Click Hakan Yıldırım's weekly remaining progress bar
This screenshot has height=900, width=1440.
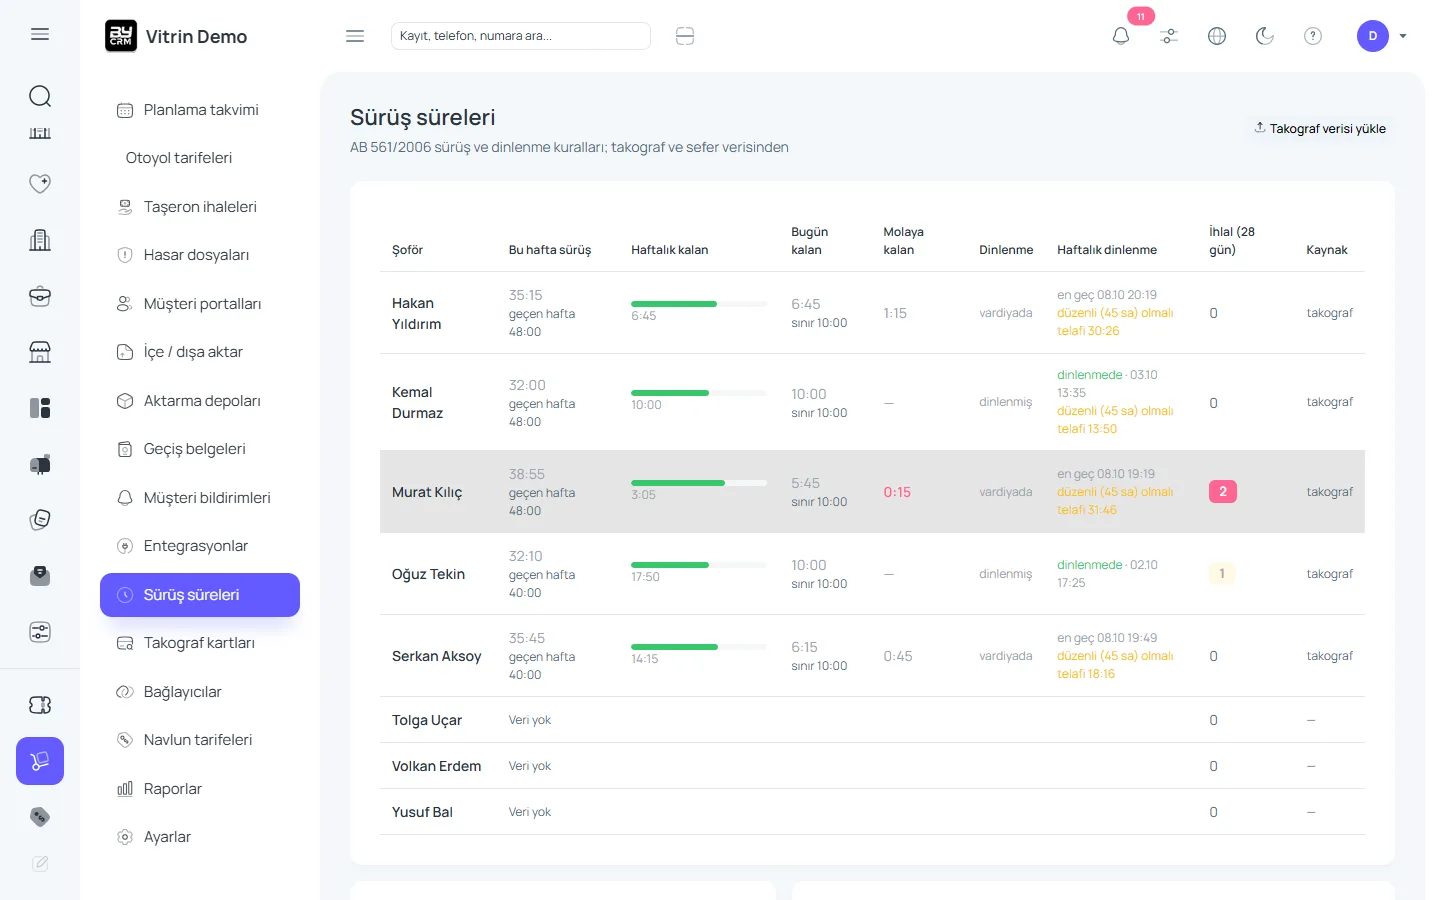(x=698, y=304)
